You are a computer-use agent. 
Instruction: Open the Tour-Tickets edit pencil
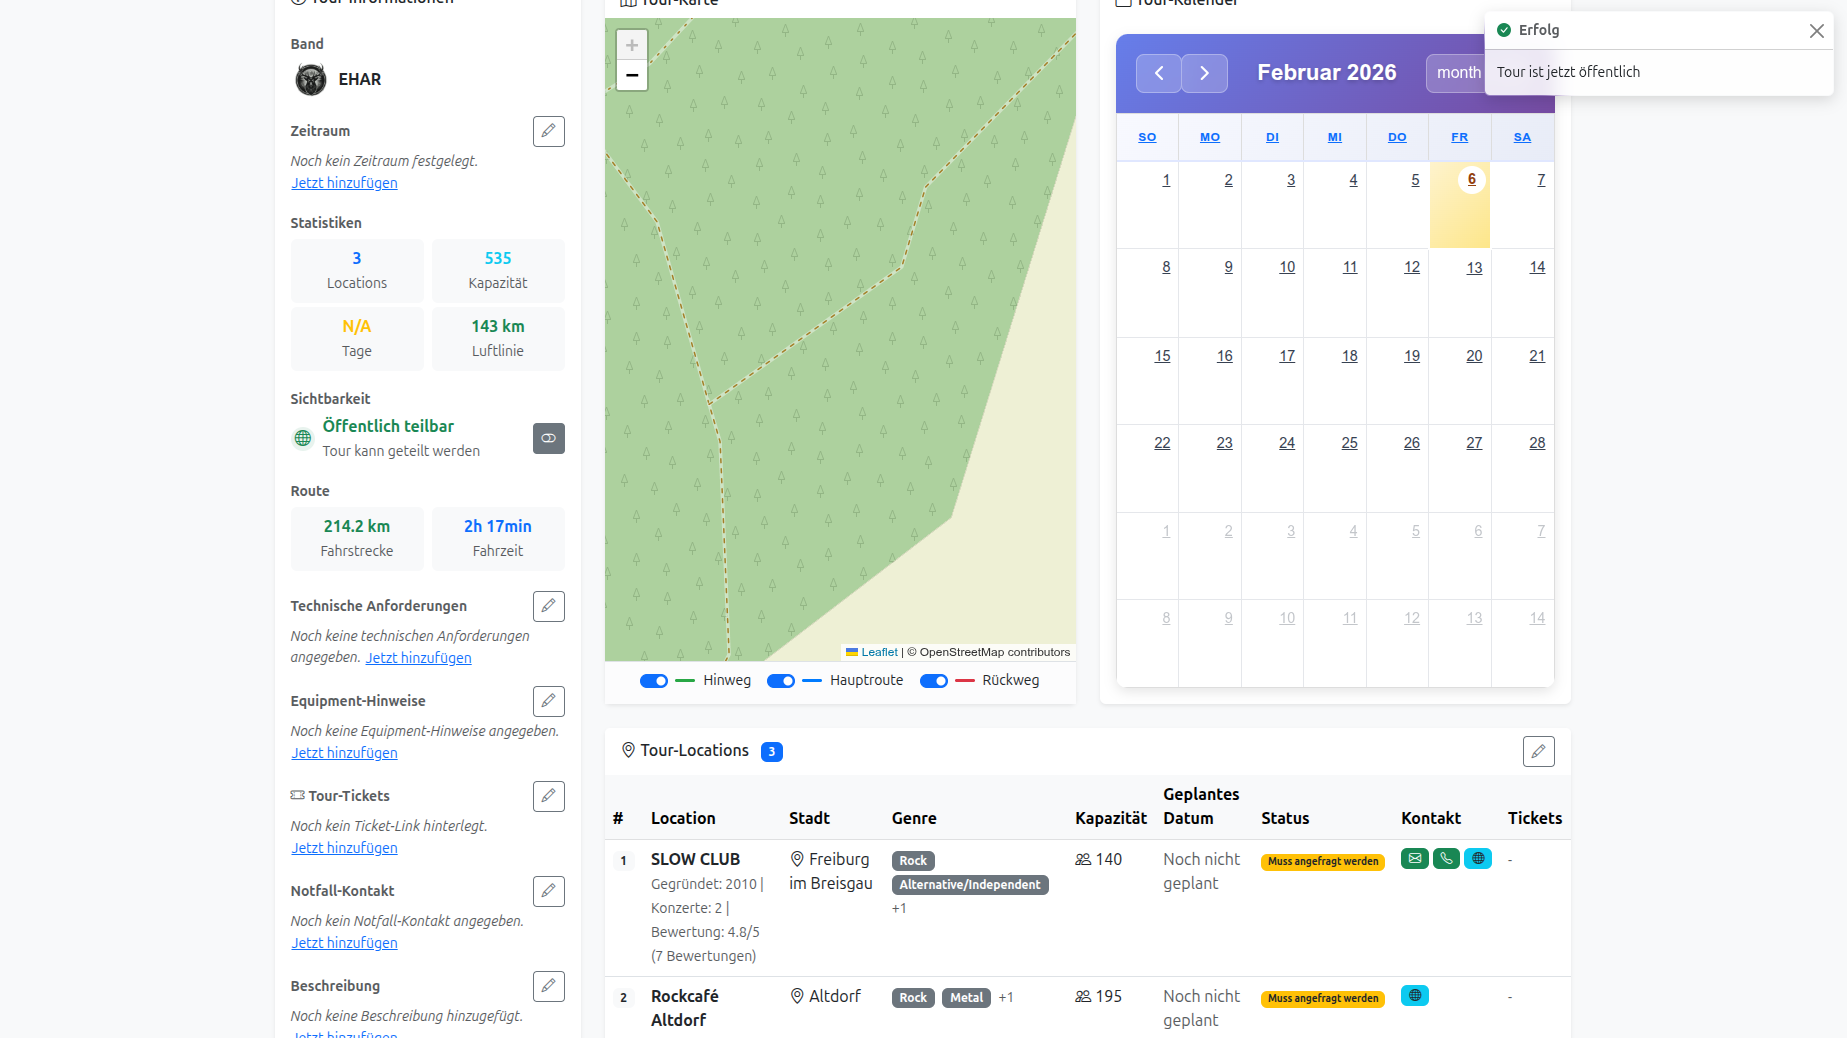pyautogui.click(x=548, y=796)
